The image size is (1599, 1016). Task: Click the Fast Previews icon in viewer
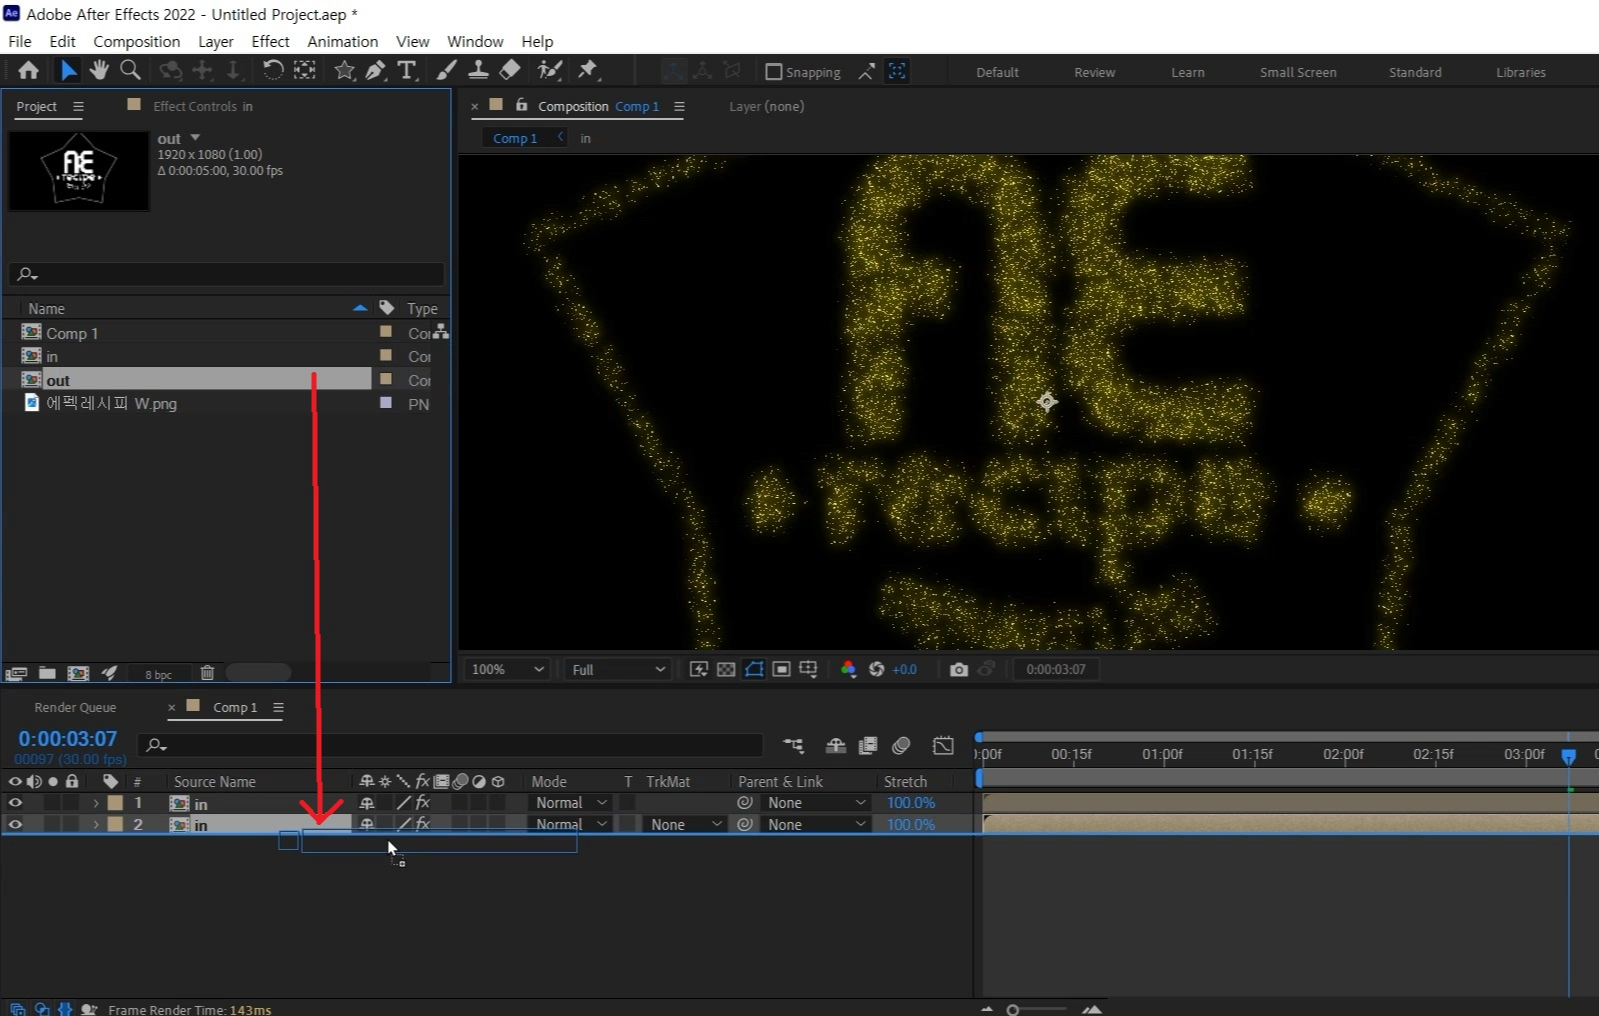click(699, 669)
